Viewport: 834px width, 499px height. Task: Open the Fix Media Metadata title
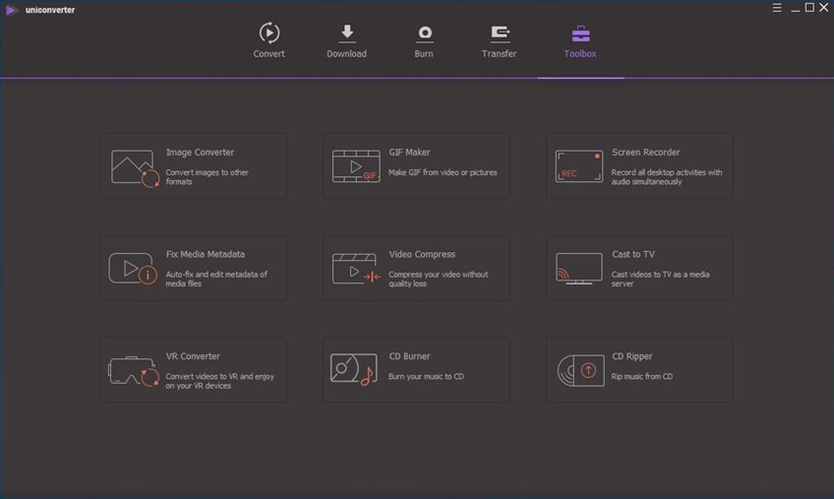pyautogui.click(x=205, y=254)
